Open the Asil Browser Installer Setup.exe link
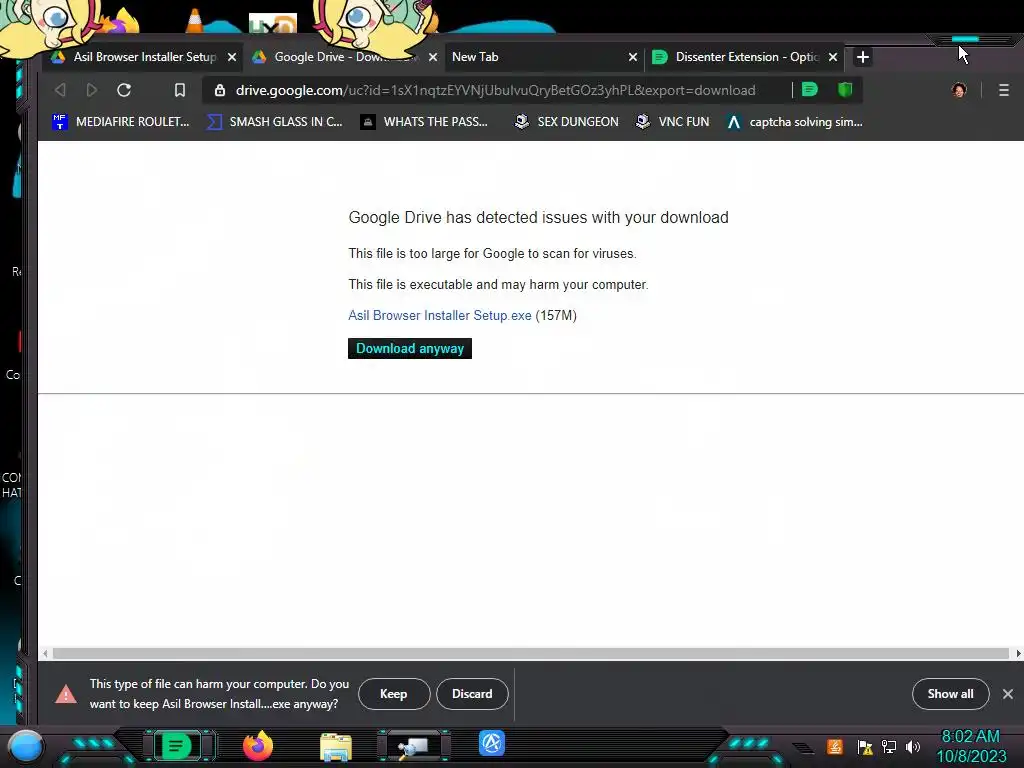 point(440,315)
